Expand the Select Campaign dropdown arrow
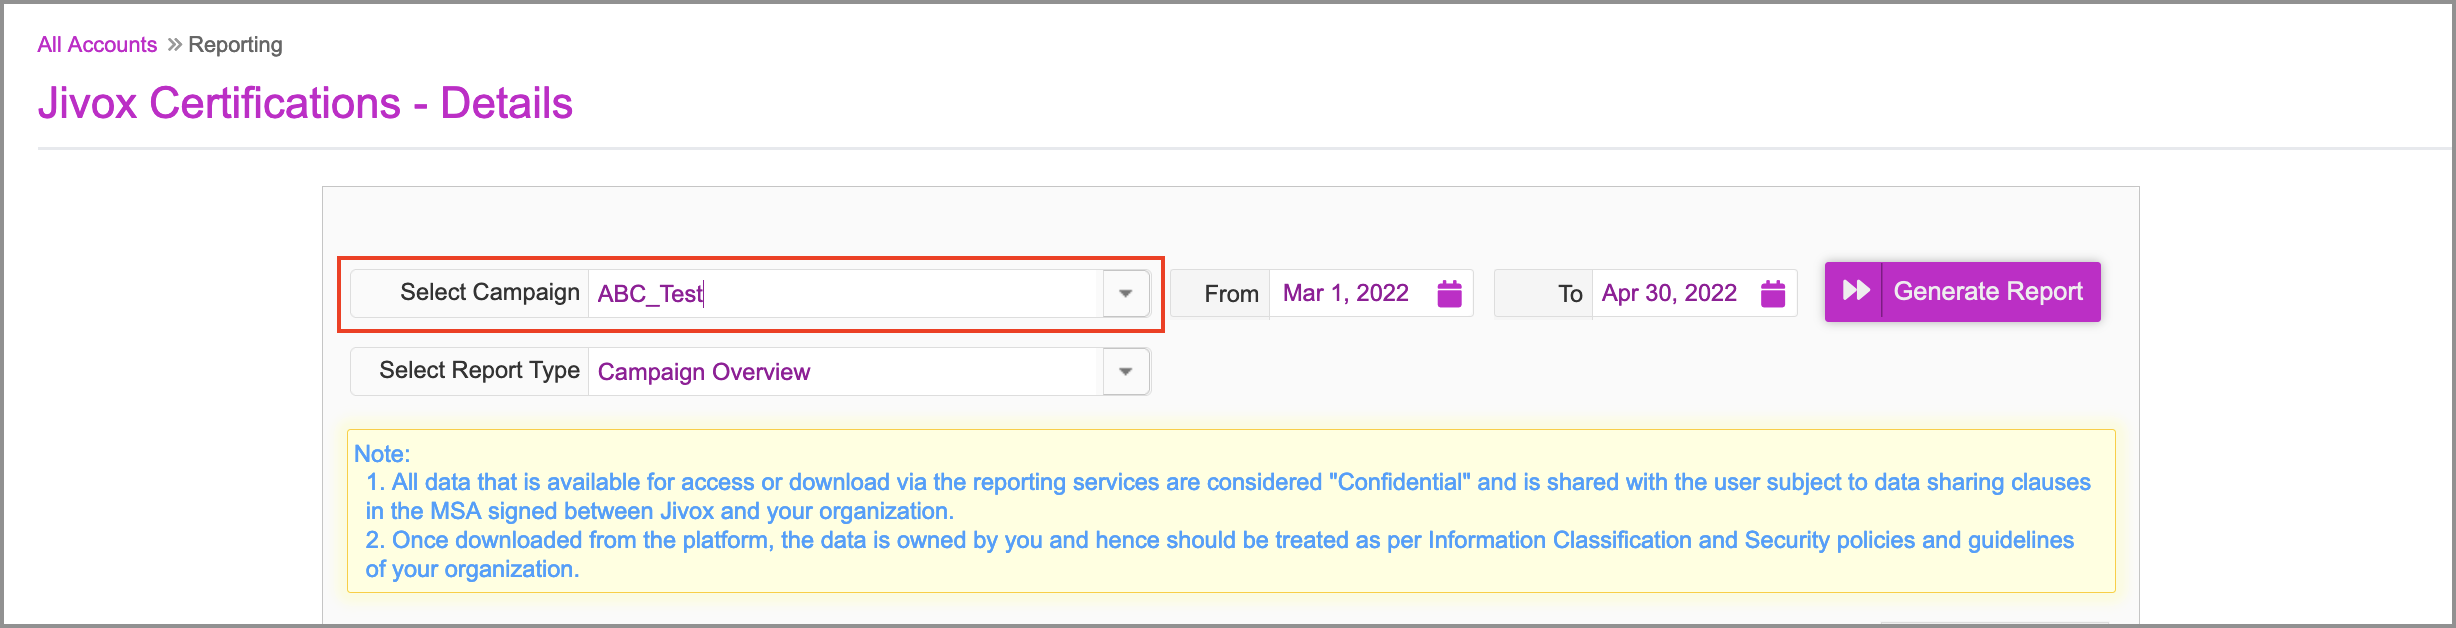The image size is (2456, 628). [x=1126, y=294]
